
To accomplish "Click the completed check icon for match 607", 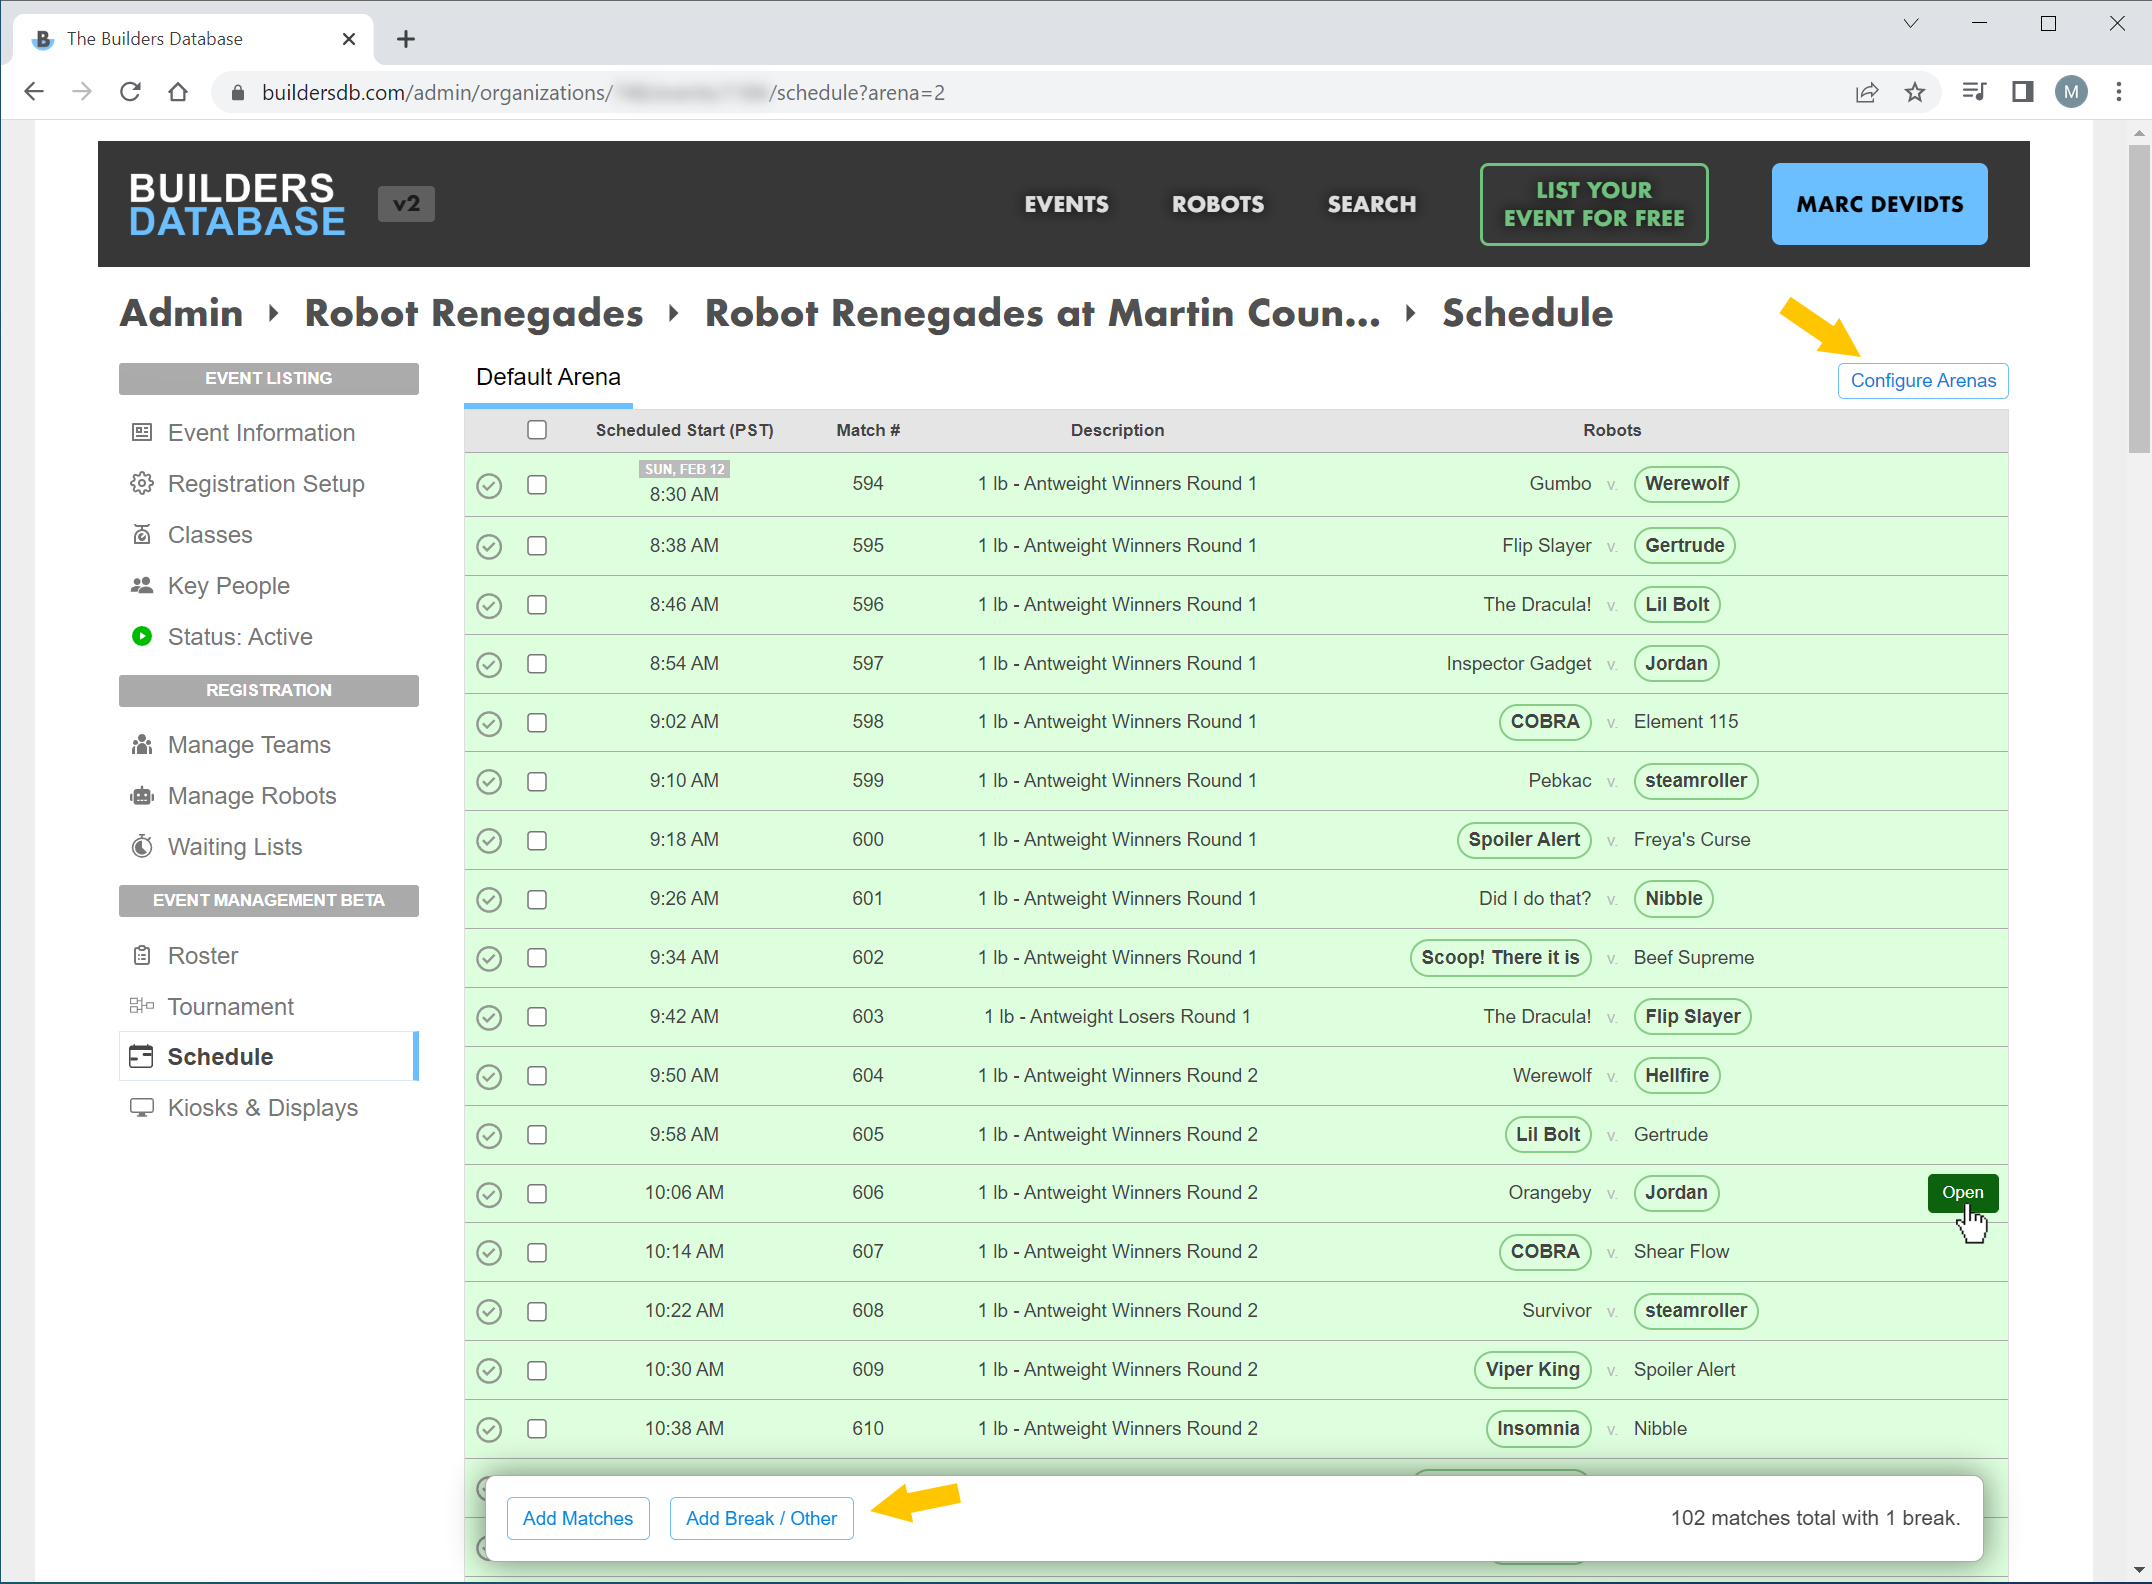I will (x=489, y=1252).
